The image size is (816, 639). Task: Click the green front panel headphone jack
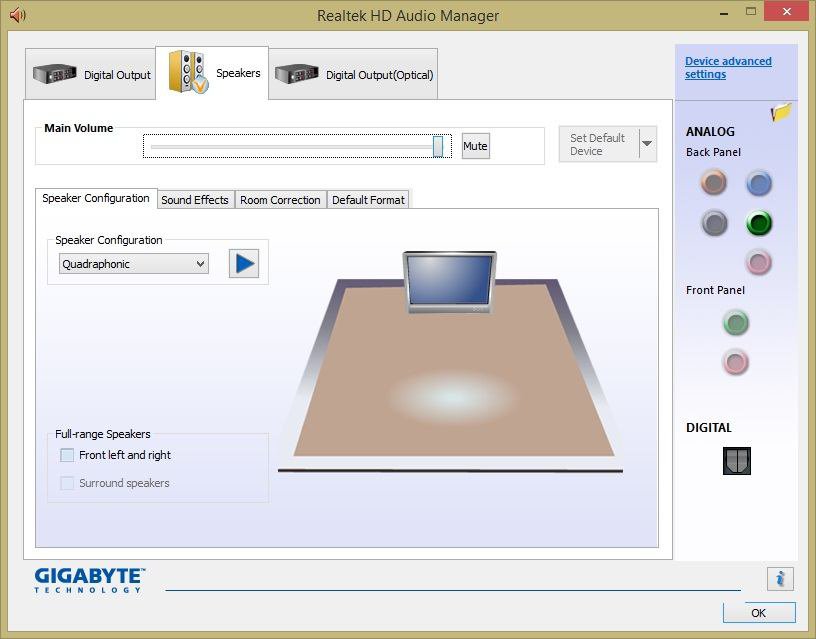[736, 323]
